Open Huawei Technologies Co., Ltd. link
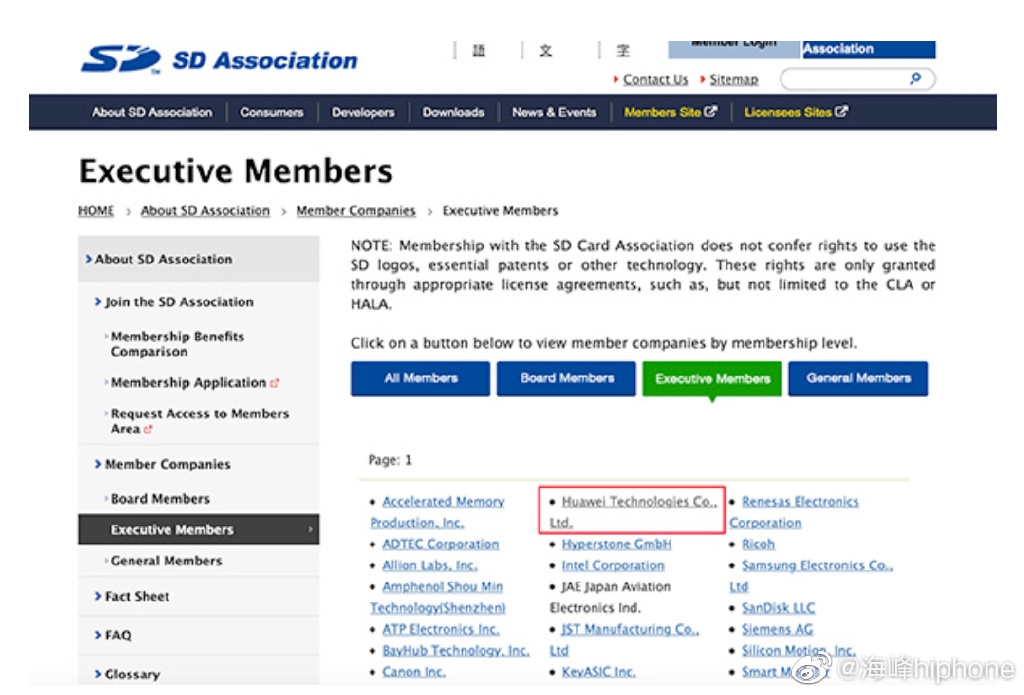 [632, 511]
